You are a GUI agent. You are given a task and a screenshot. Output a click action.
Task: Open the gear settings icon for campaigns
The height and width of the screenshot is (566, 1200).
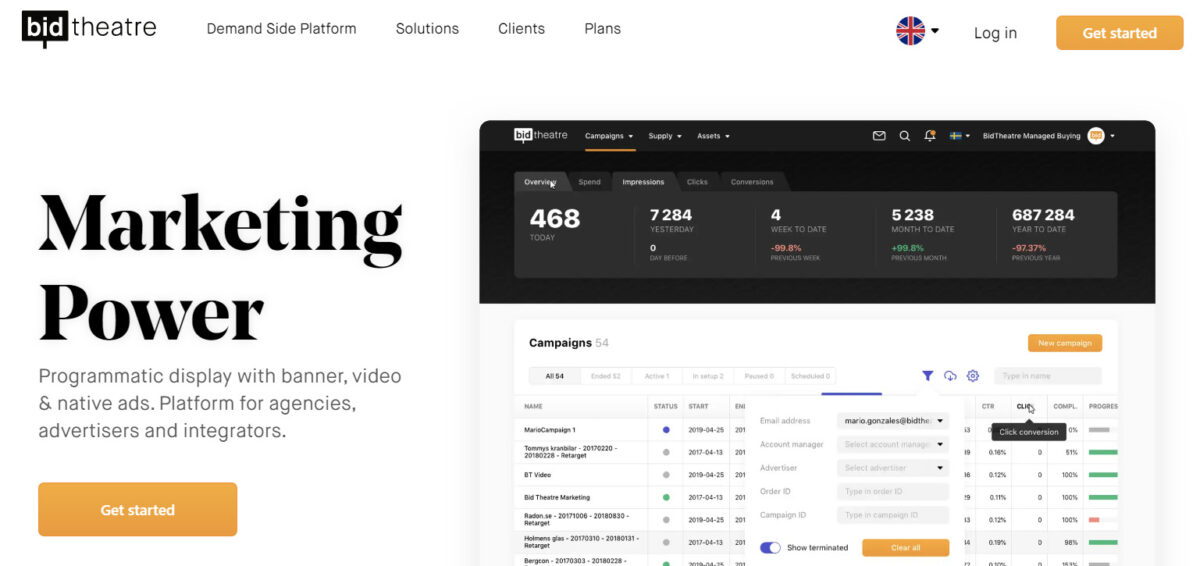[x=973, y=376]
